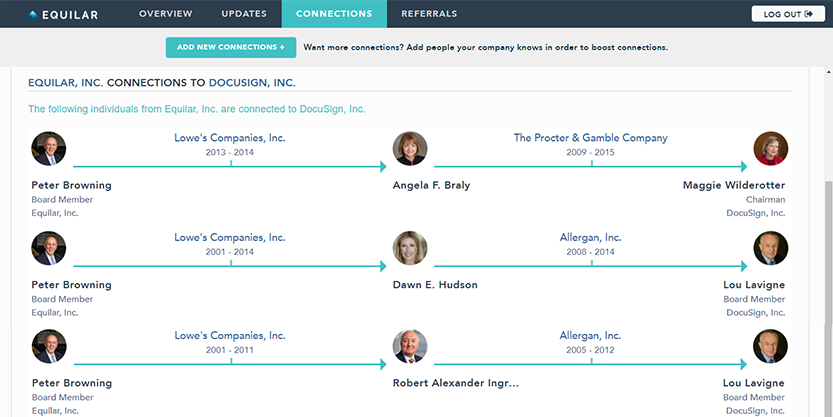Image resolution: width=833 pixels, height=417 pixels.
Task: Open Peter Browning's photo in first row
Action: click(48, 148)
